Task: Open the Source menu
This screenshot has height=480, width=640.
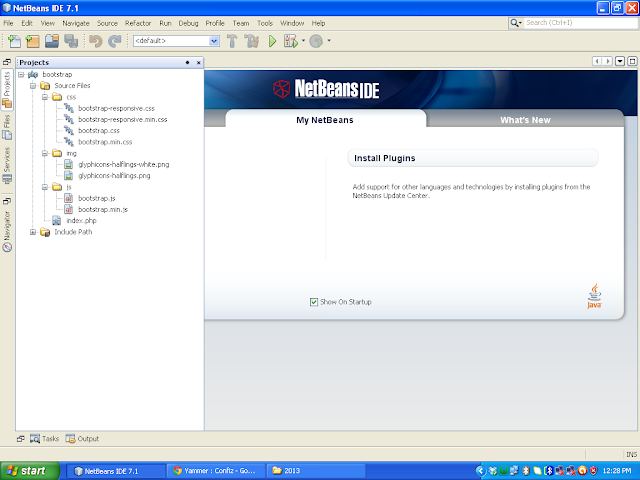Action: click(107, 23)
